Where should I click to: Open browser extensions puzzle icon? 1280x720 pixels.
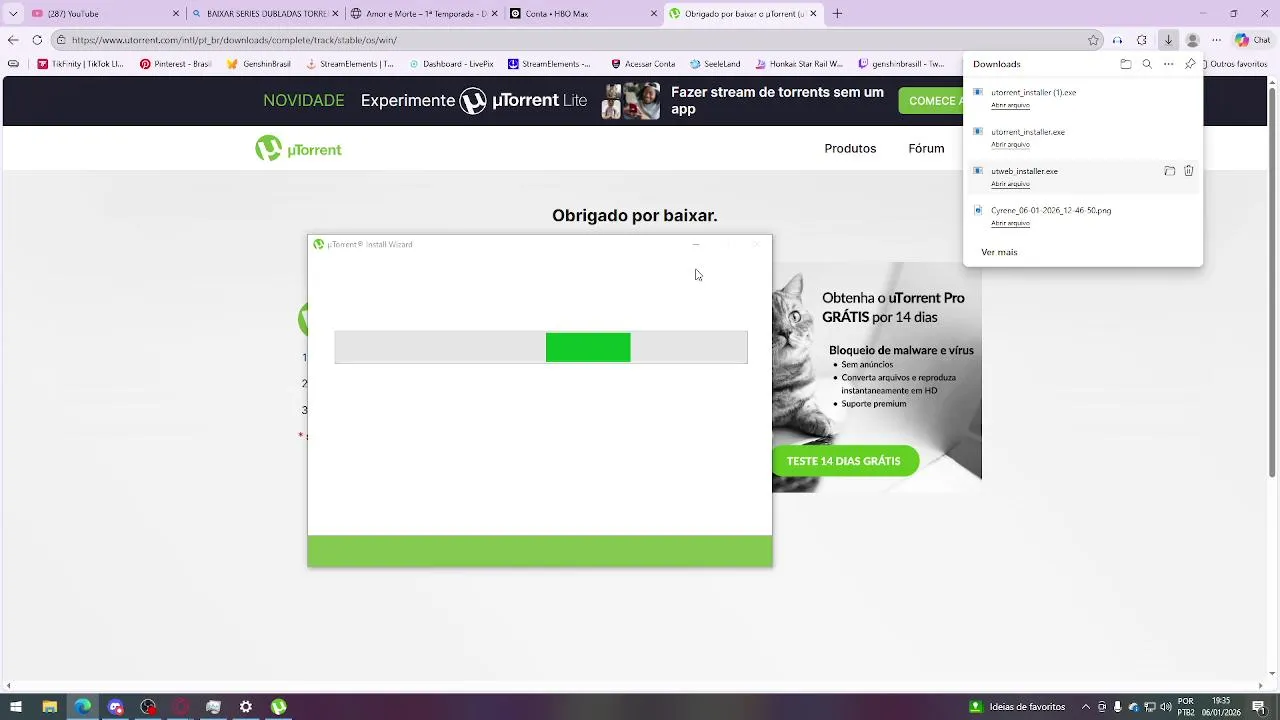tap(1142, 40)
